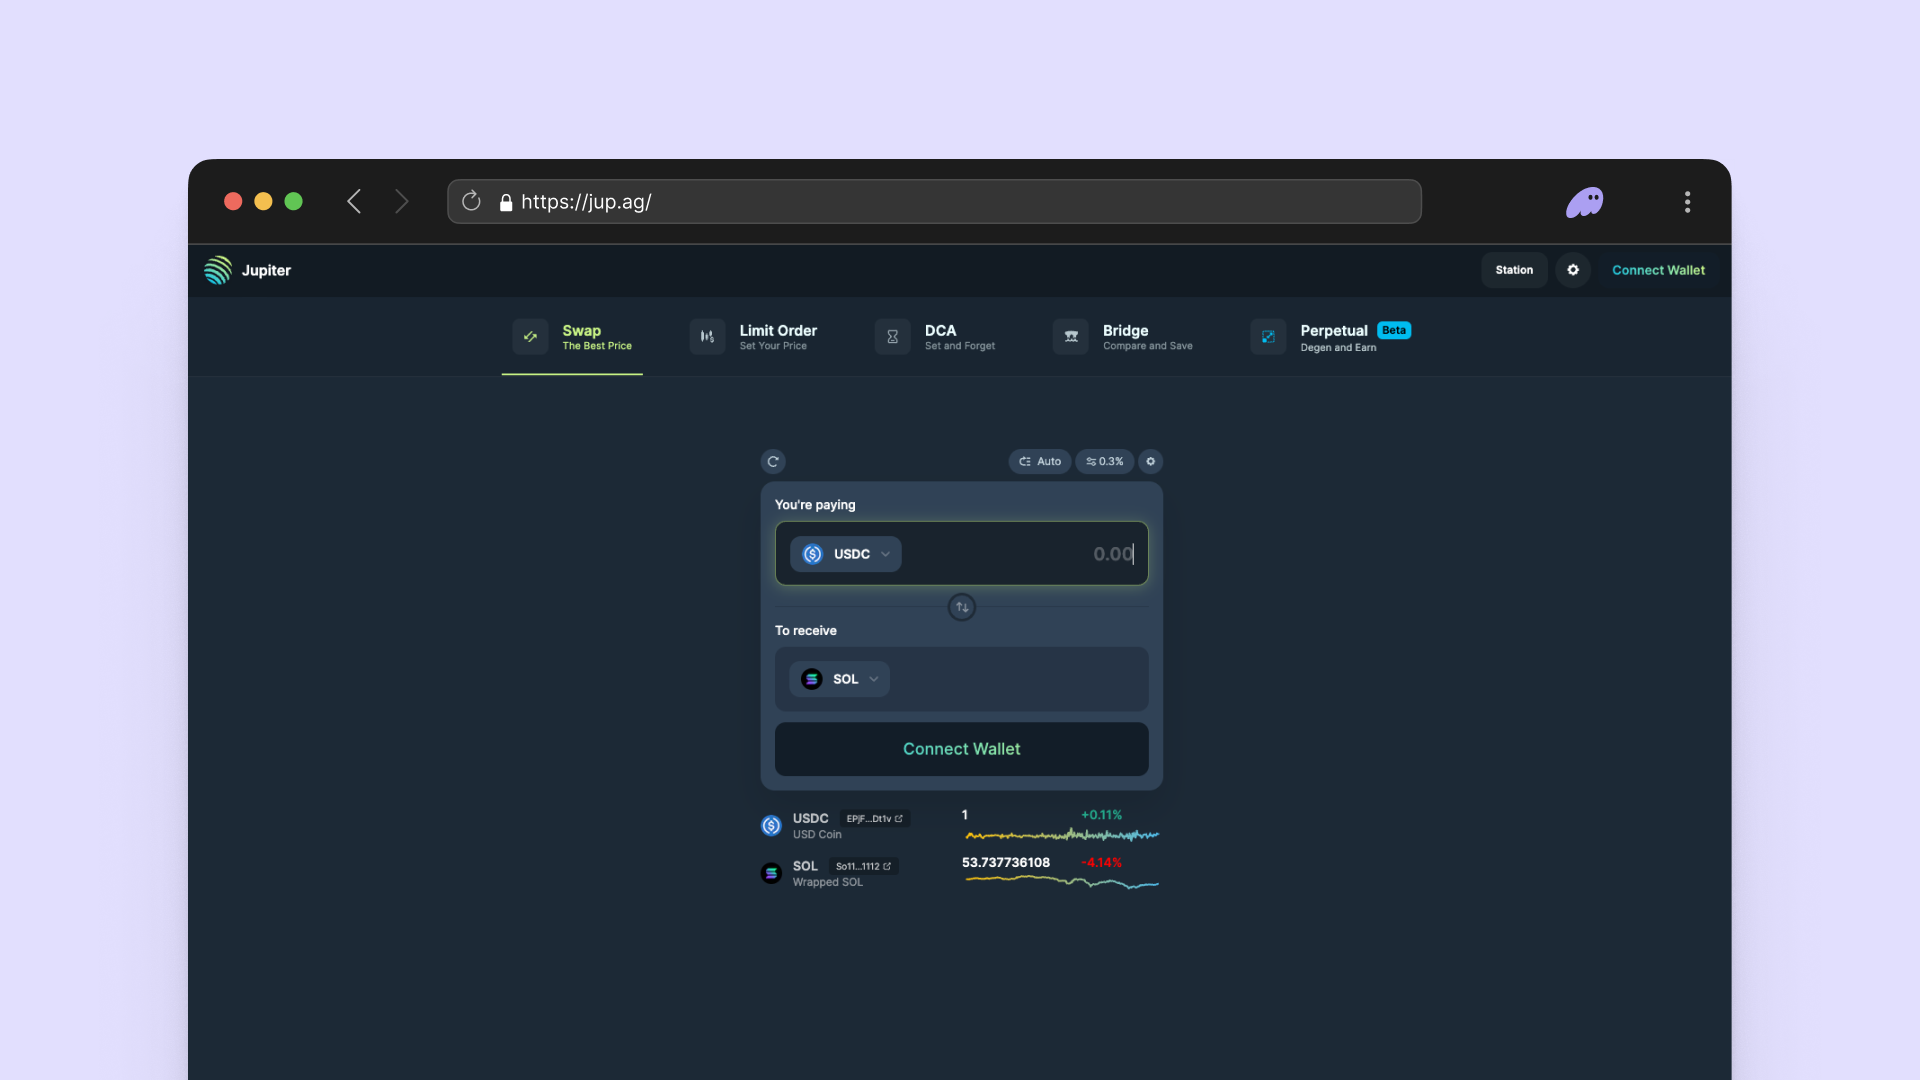Image resolution: width=1920 pixels, height=1080 pixels.
Task: Open the Phantom ghost browser extension icon
Action: (1584, 202)
